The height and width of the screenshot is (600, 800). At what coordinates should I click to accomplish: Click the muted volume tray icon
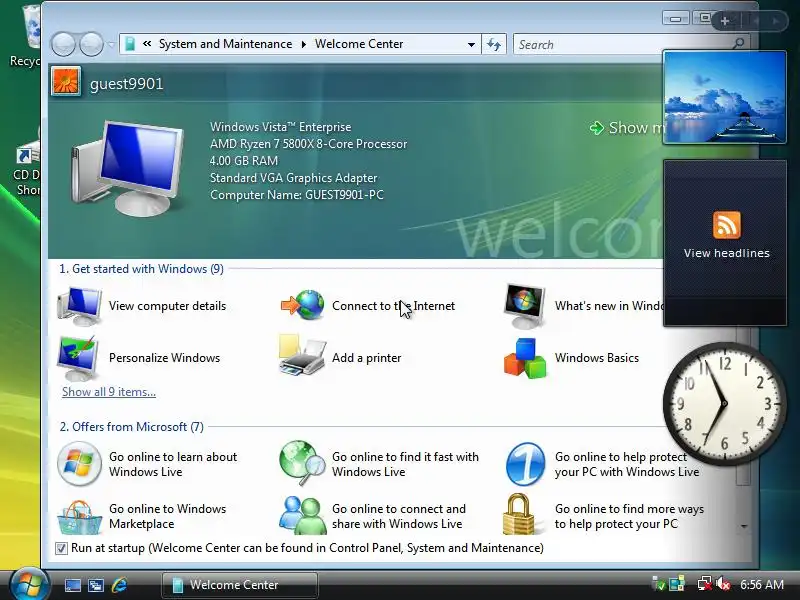[723, 584]
